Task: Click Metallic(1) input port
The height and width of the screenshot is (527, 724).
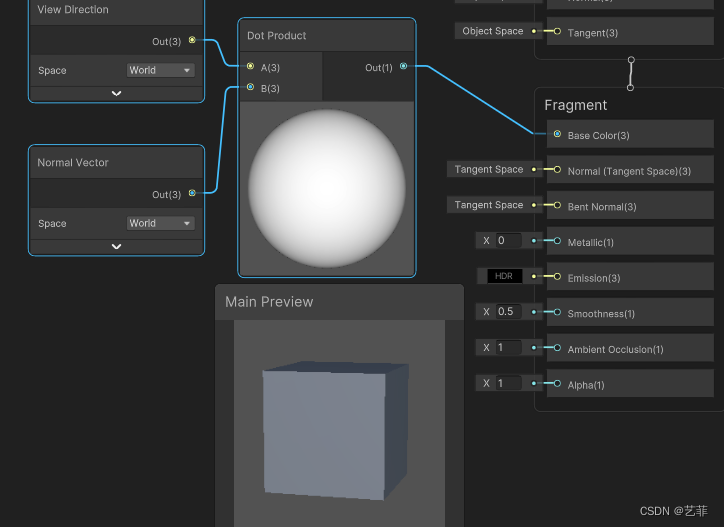Action: [557, 241]
